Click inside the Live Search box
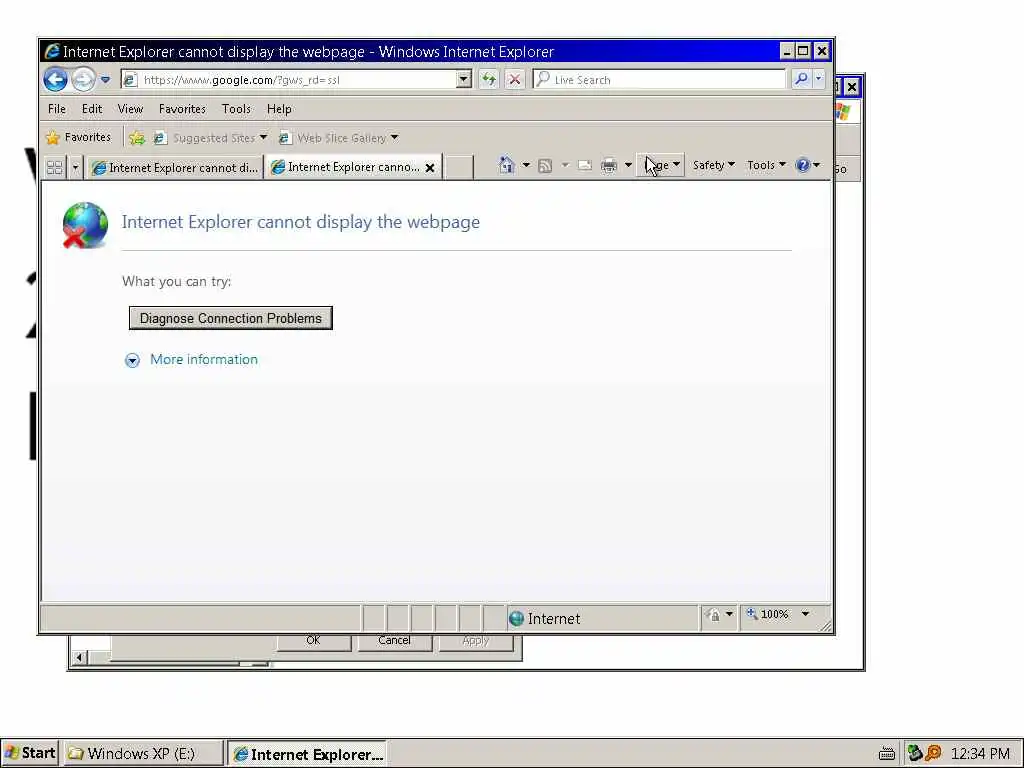This screenshot has height=768, width=1024. tap(660, 80)
